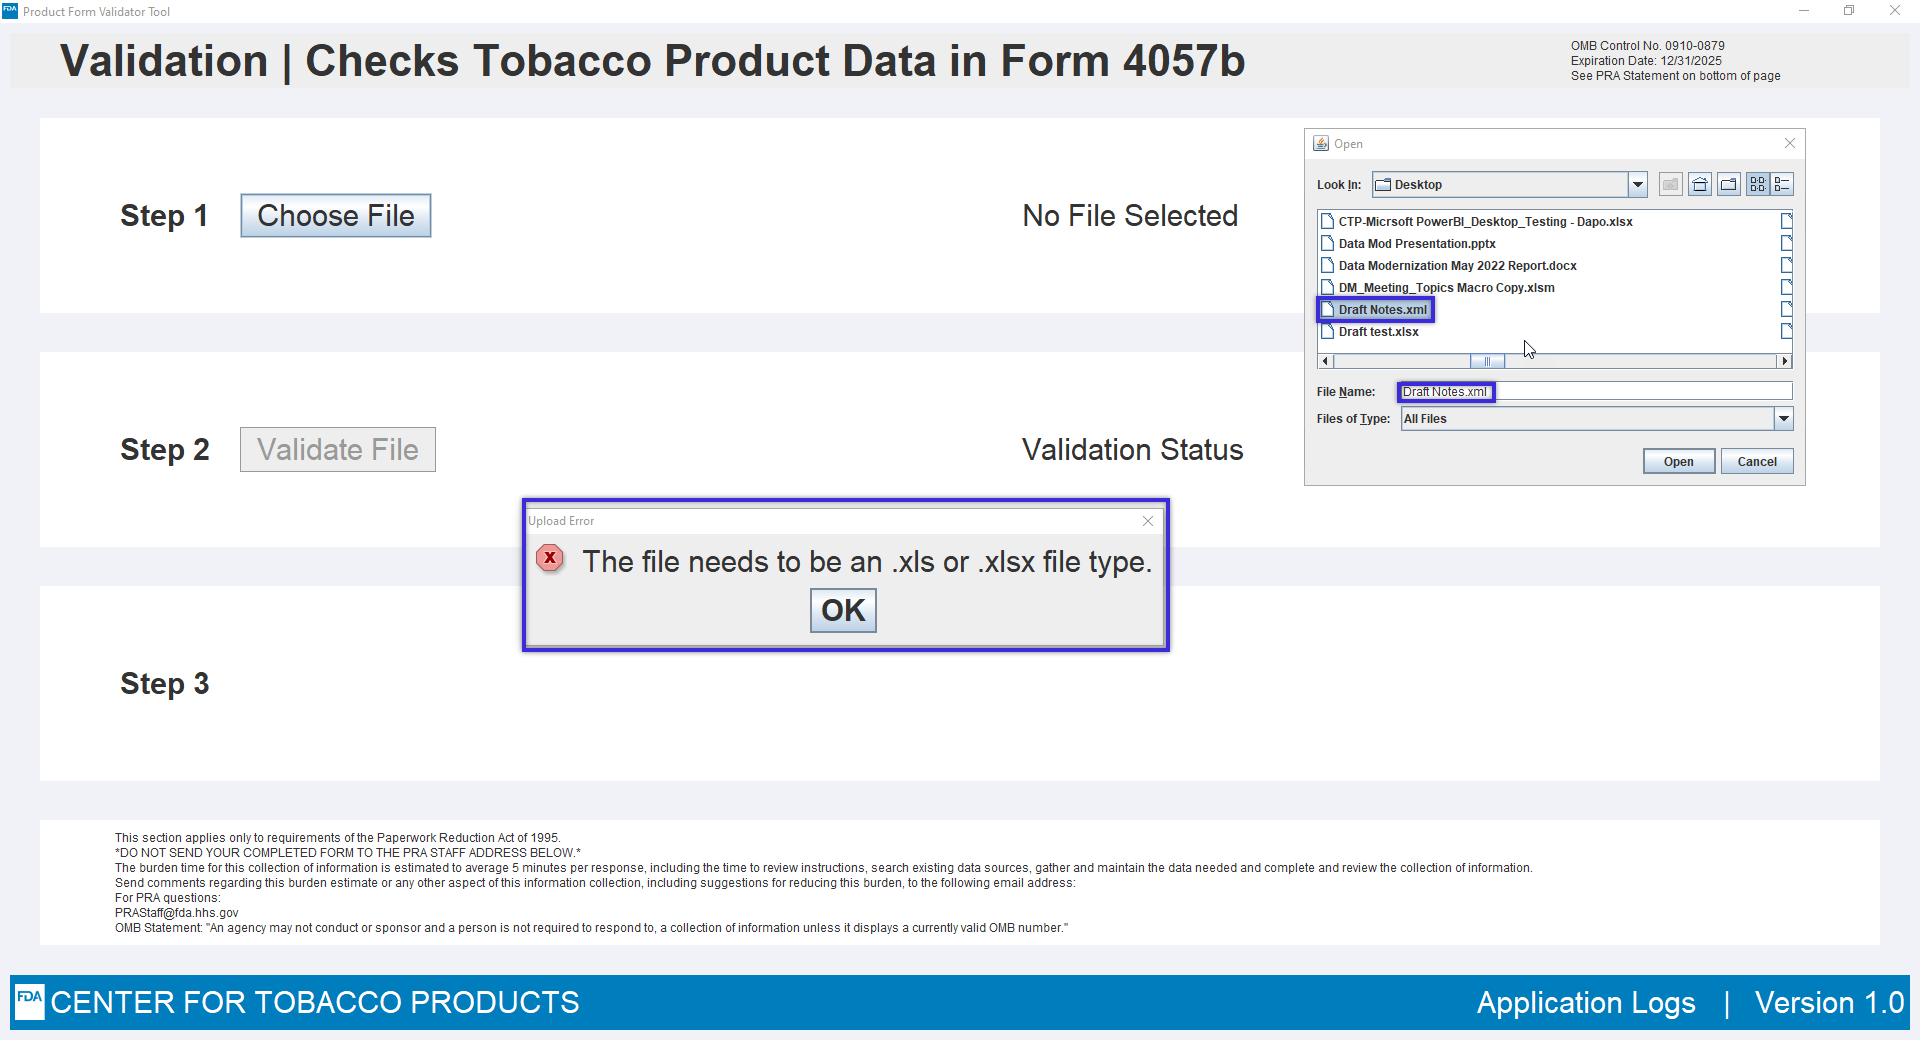Close the Open file dialog
The image size is (1920, 1040).
click(1790, 143)
